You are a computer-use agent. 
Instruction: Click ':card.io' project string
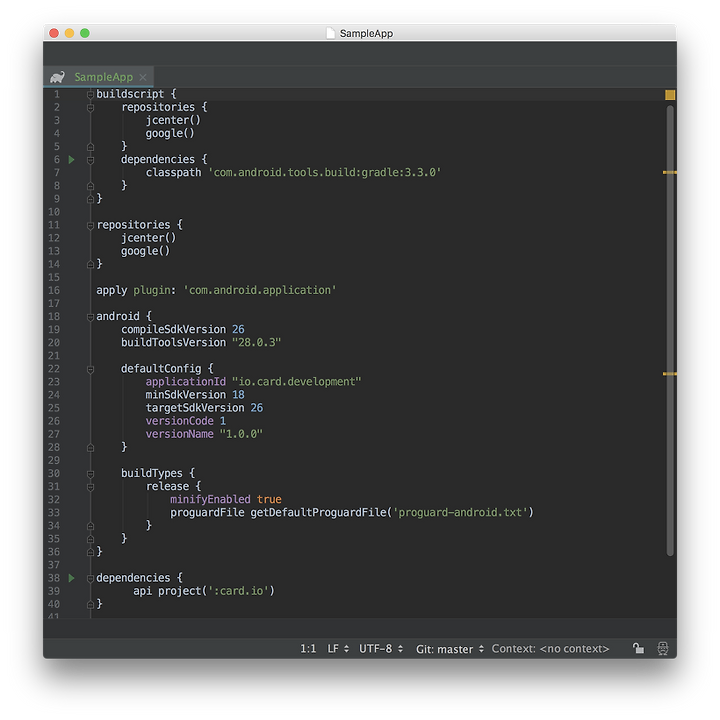pyautogui.click(x=239, y=591)
